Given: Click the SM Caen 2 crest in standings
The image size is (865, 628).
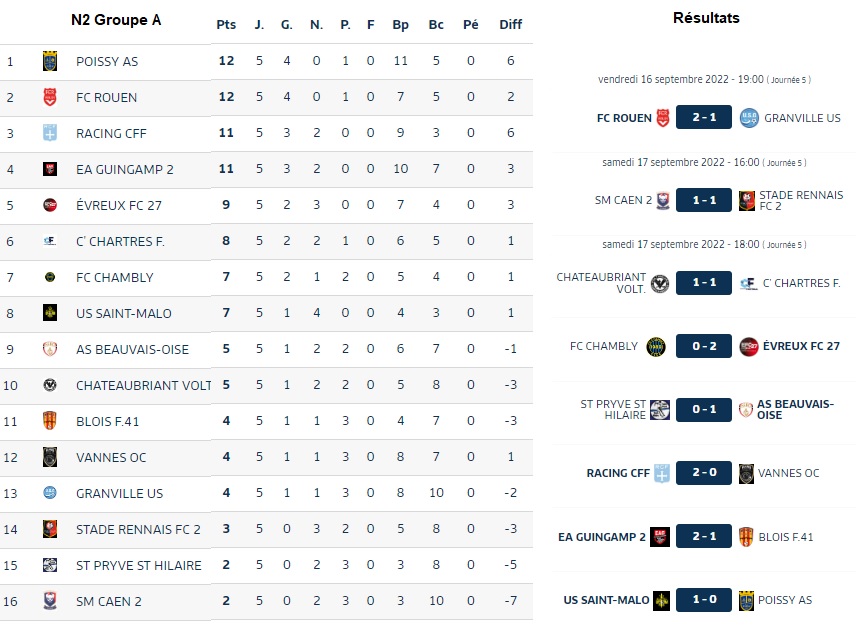Looking at the screenshot, I should point(50,601).
